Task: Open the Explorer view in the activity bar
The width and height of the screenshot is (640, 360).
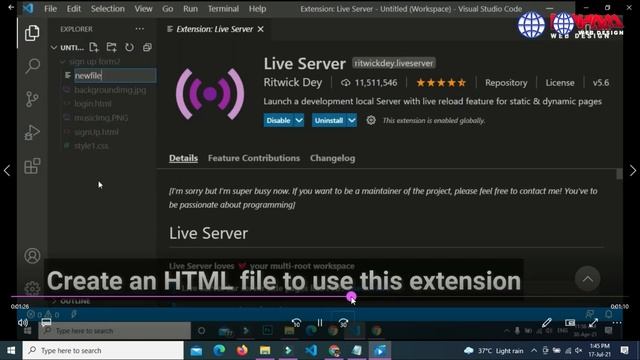Action: click(x=32, y=33)
